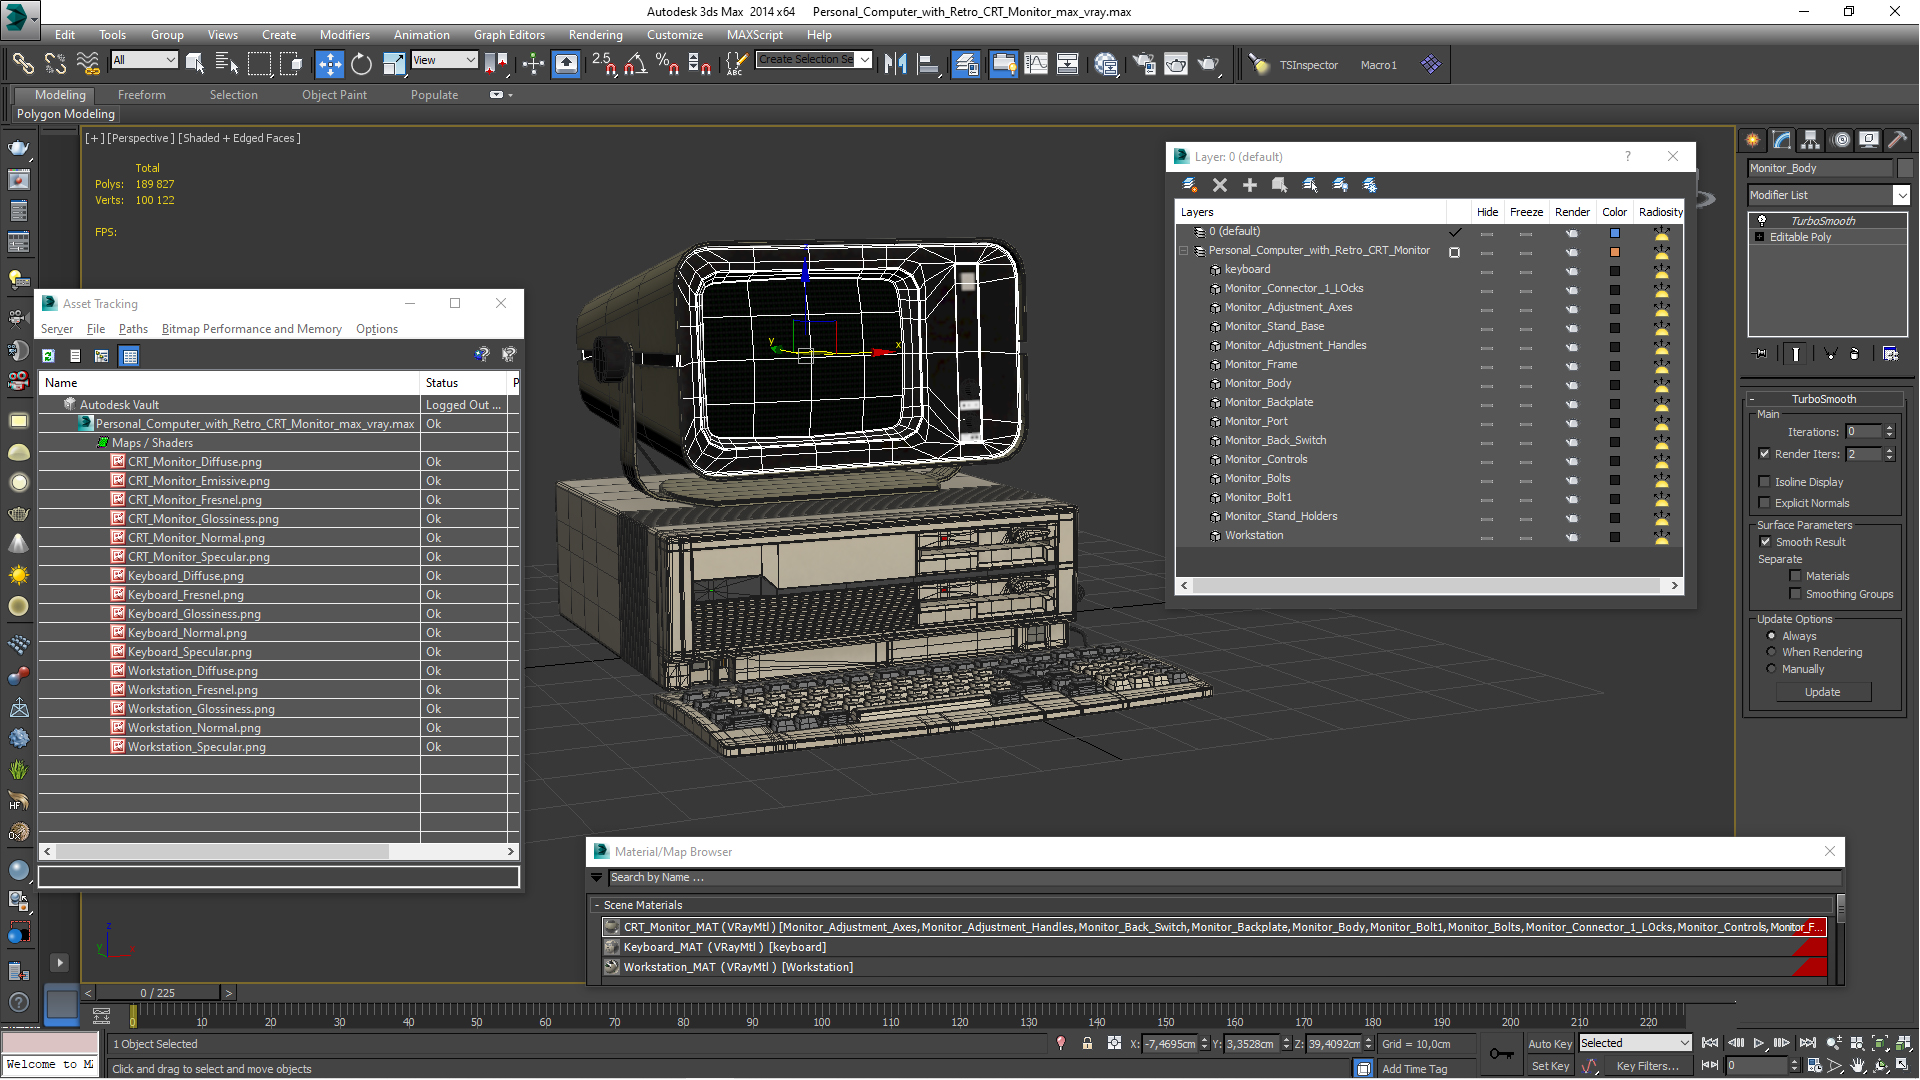Choose the Rectangular Selection Region tool

click(x=259, y=64)
